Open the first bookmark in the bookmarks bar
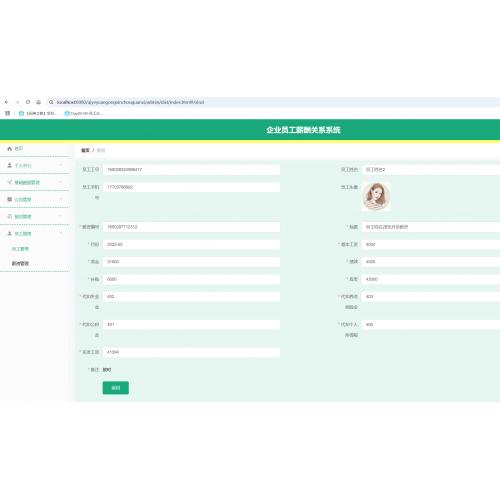Screen dimensions: 500x500 38,113
